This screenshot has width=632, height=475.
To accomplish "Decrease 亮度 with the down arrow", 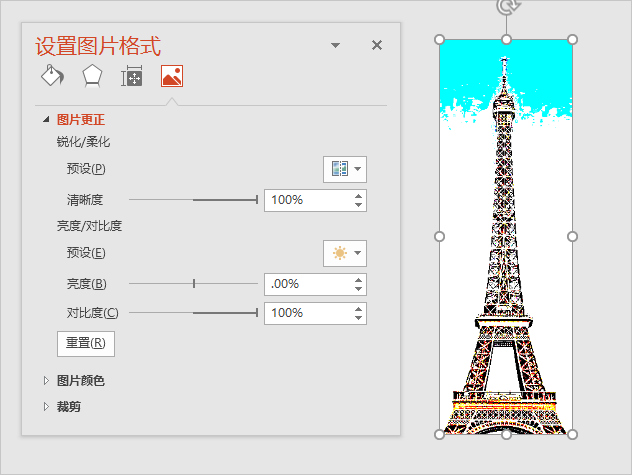I will point(358,289).
